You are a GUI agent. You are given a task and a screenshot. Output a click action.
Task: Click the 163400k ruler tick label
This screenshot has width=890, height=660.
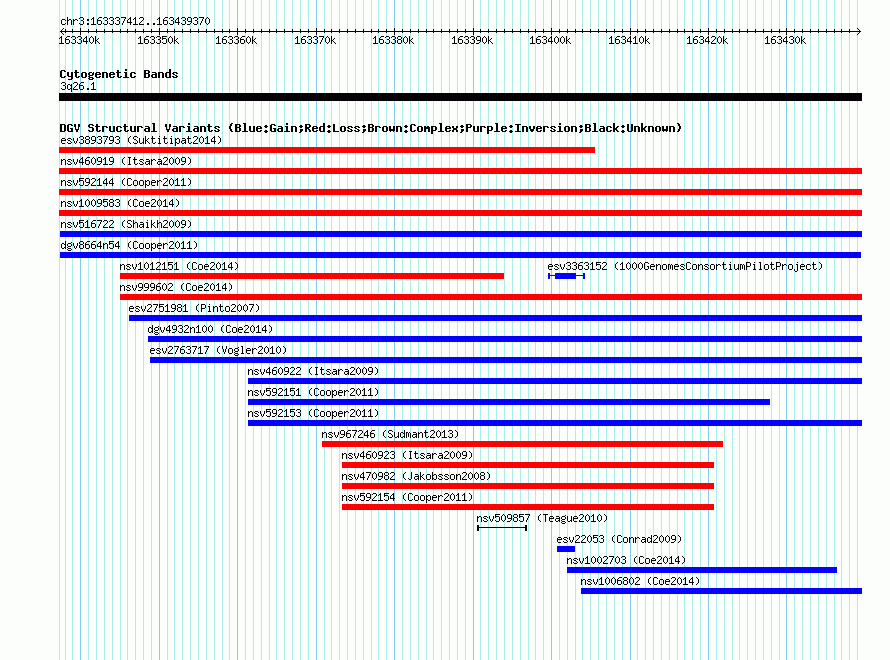550,40
